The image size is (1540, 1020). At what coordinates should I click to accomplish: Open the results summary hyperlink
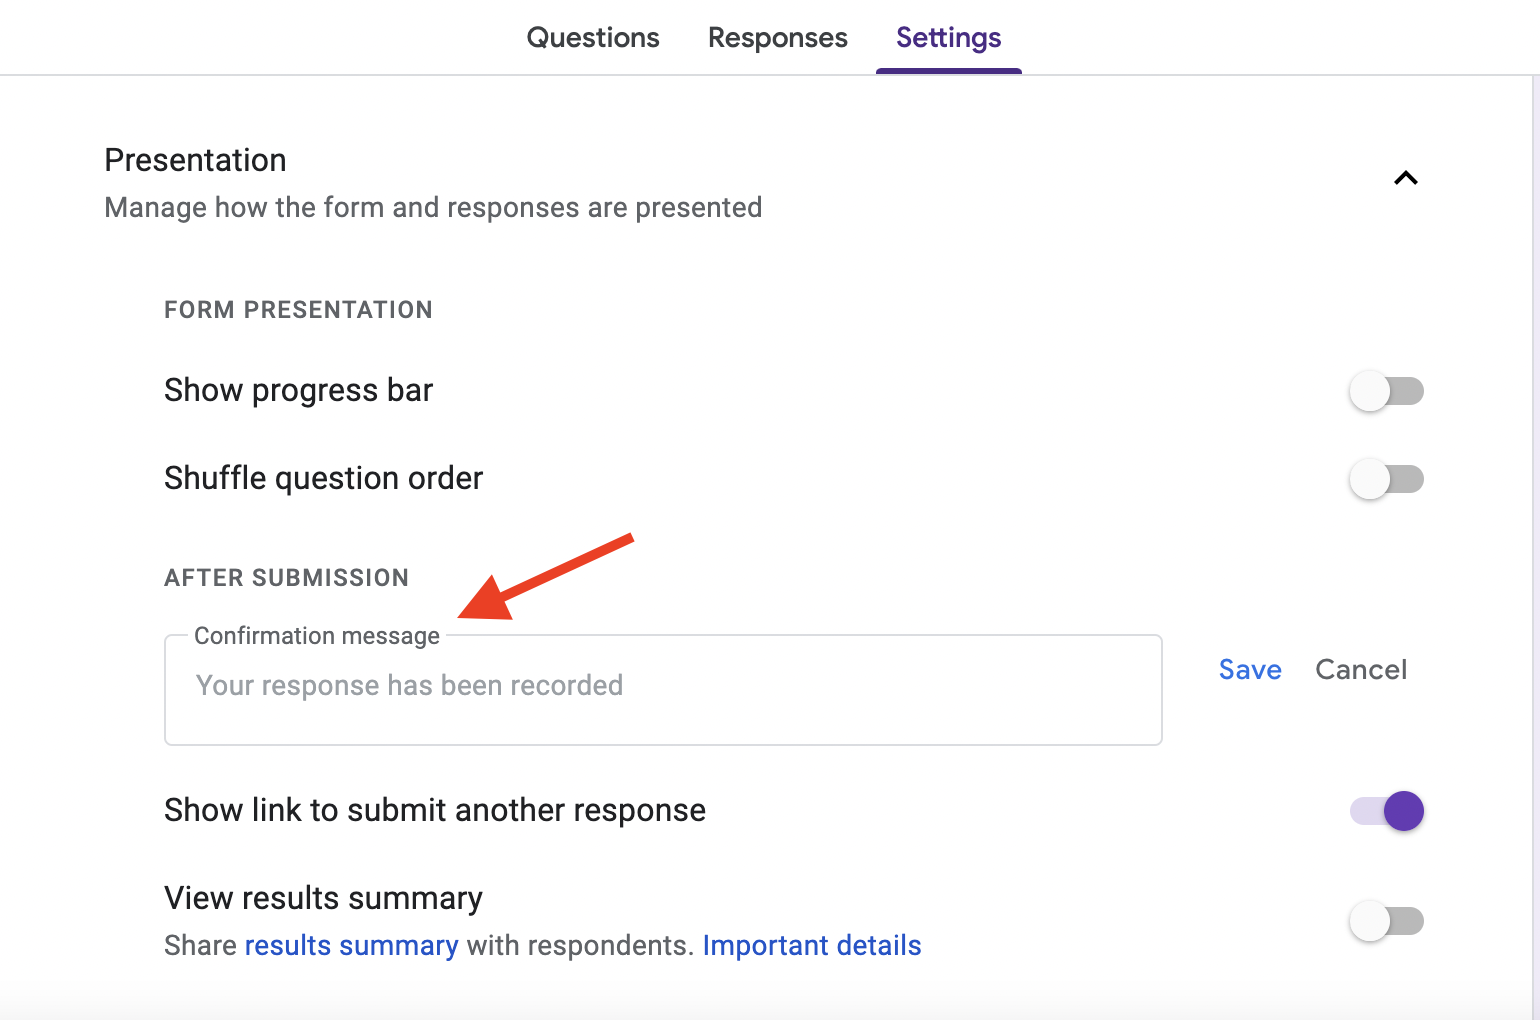click(x=351, y=946)
